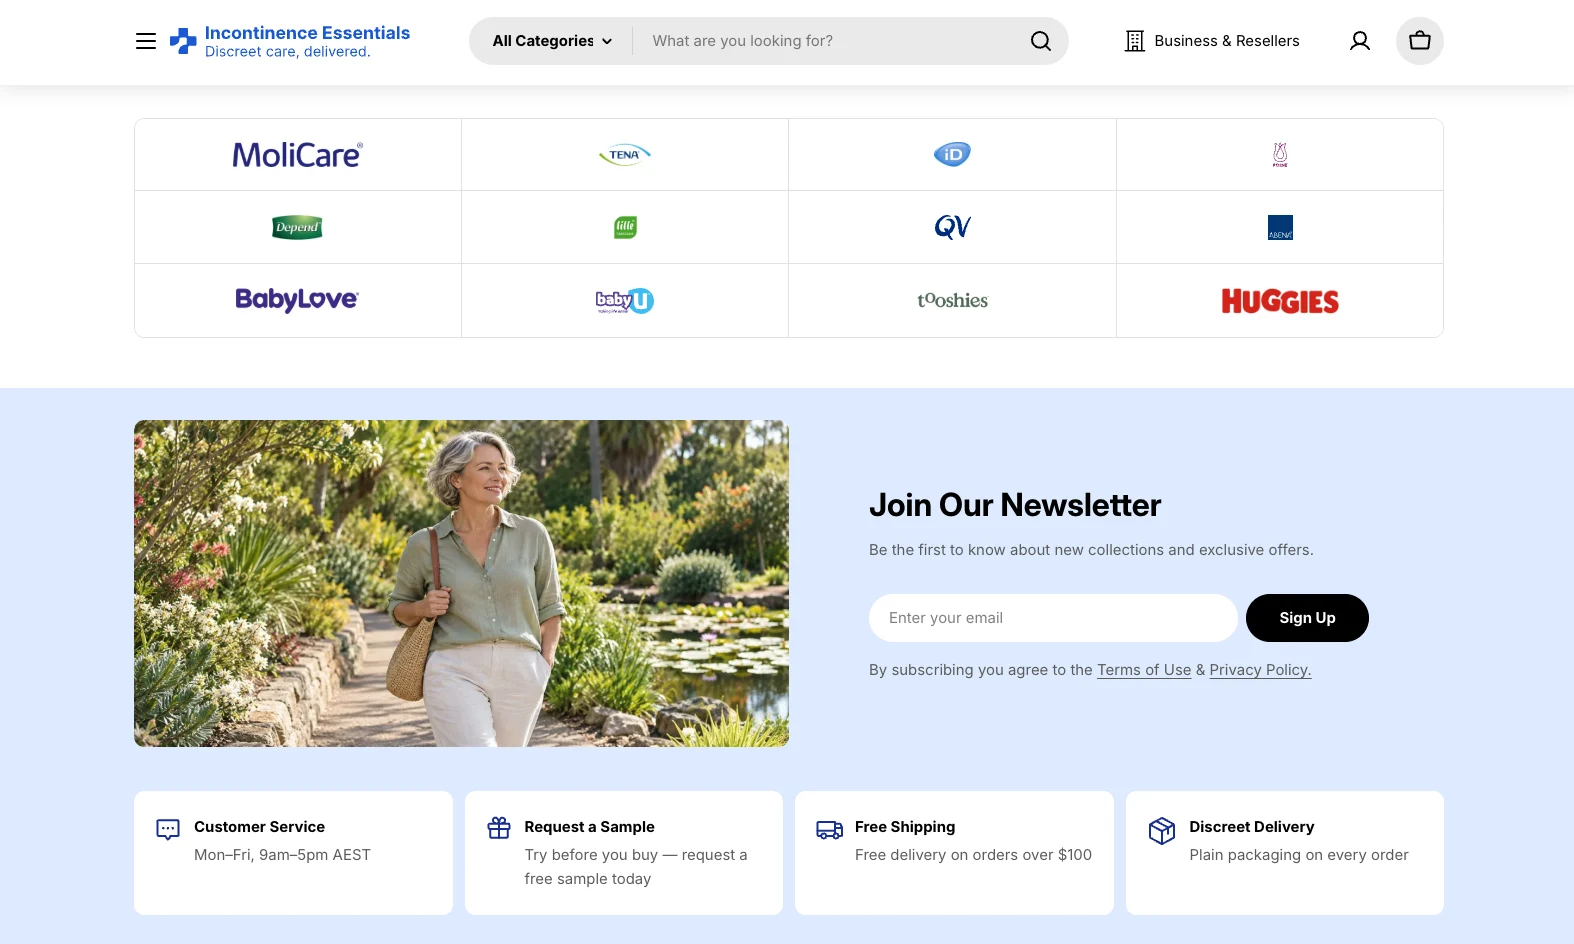Open the Privacy Policy link
Screen dimensions: 1574x944
click(1260, 670)
